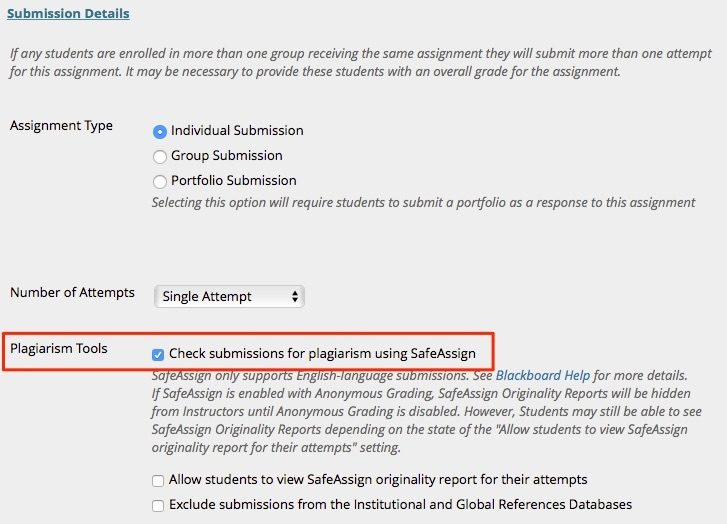Click the 'Portfolio Submission' label text
Viewport: 727px width, 524px height.
click(234, 181)
